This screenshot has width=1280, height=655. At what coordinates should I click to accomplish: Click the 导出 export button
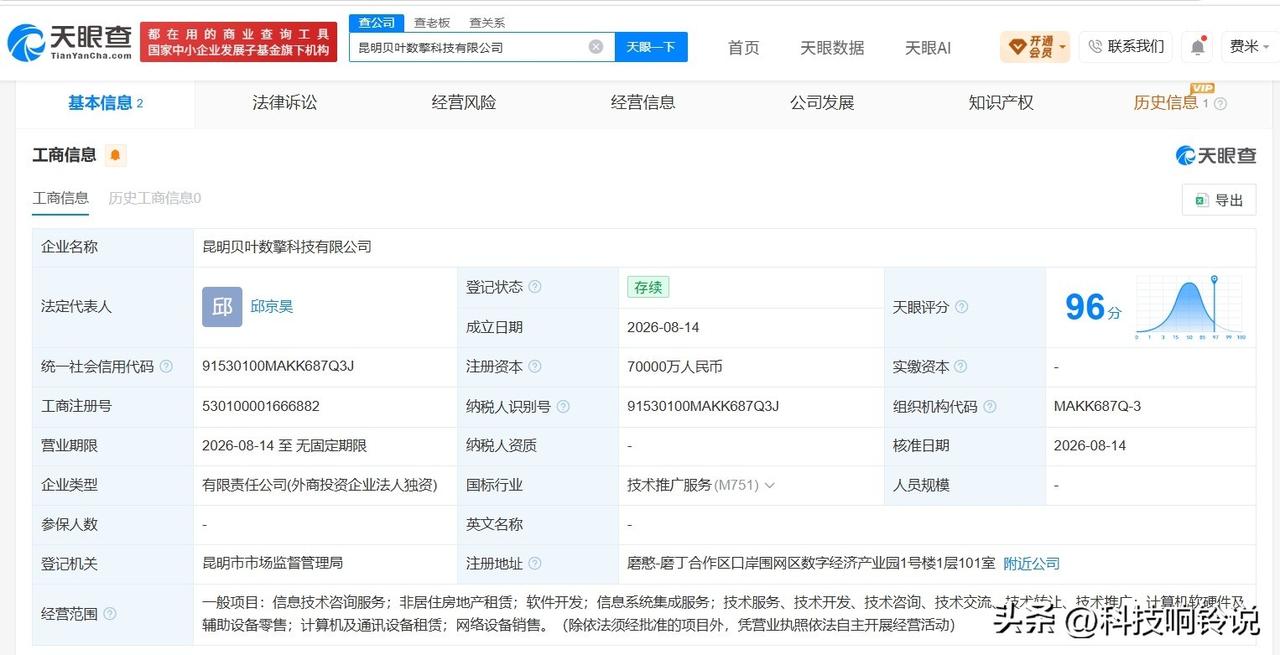click(x=1218, y=200)
